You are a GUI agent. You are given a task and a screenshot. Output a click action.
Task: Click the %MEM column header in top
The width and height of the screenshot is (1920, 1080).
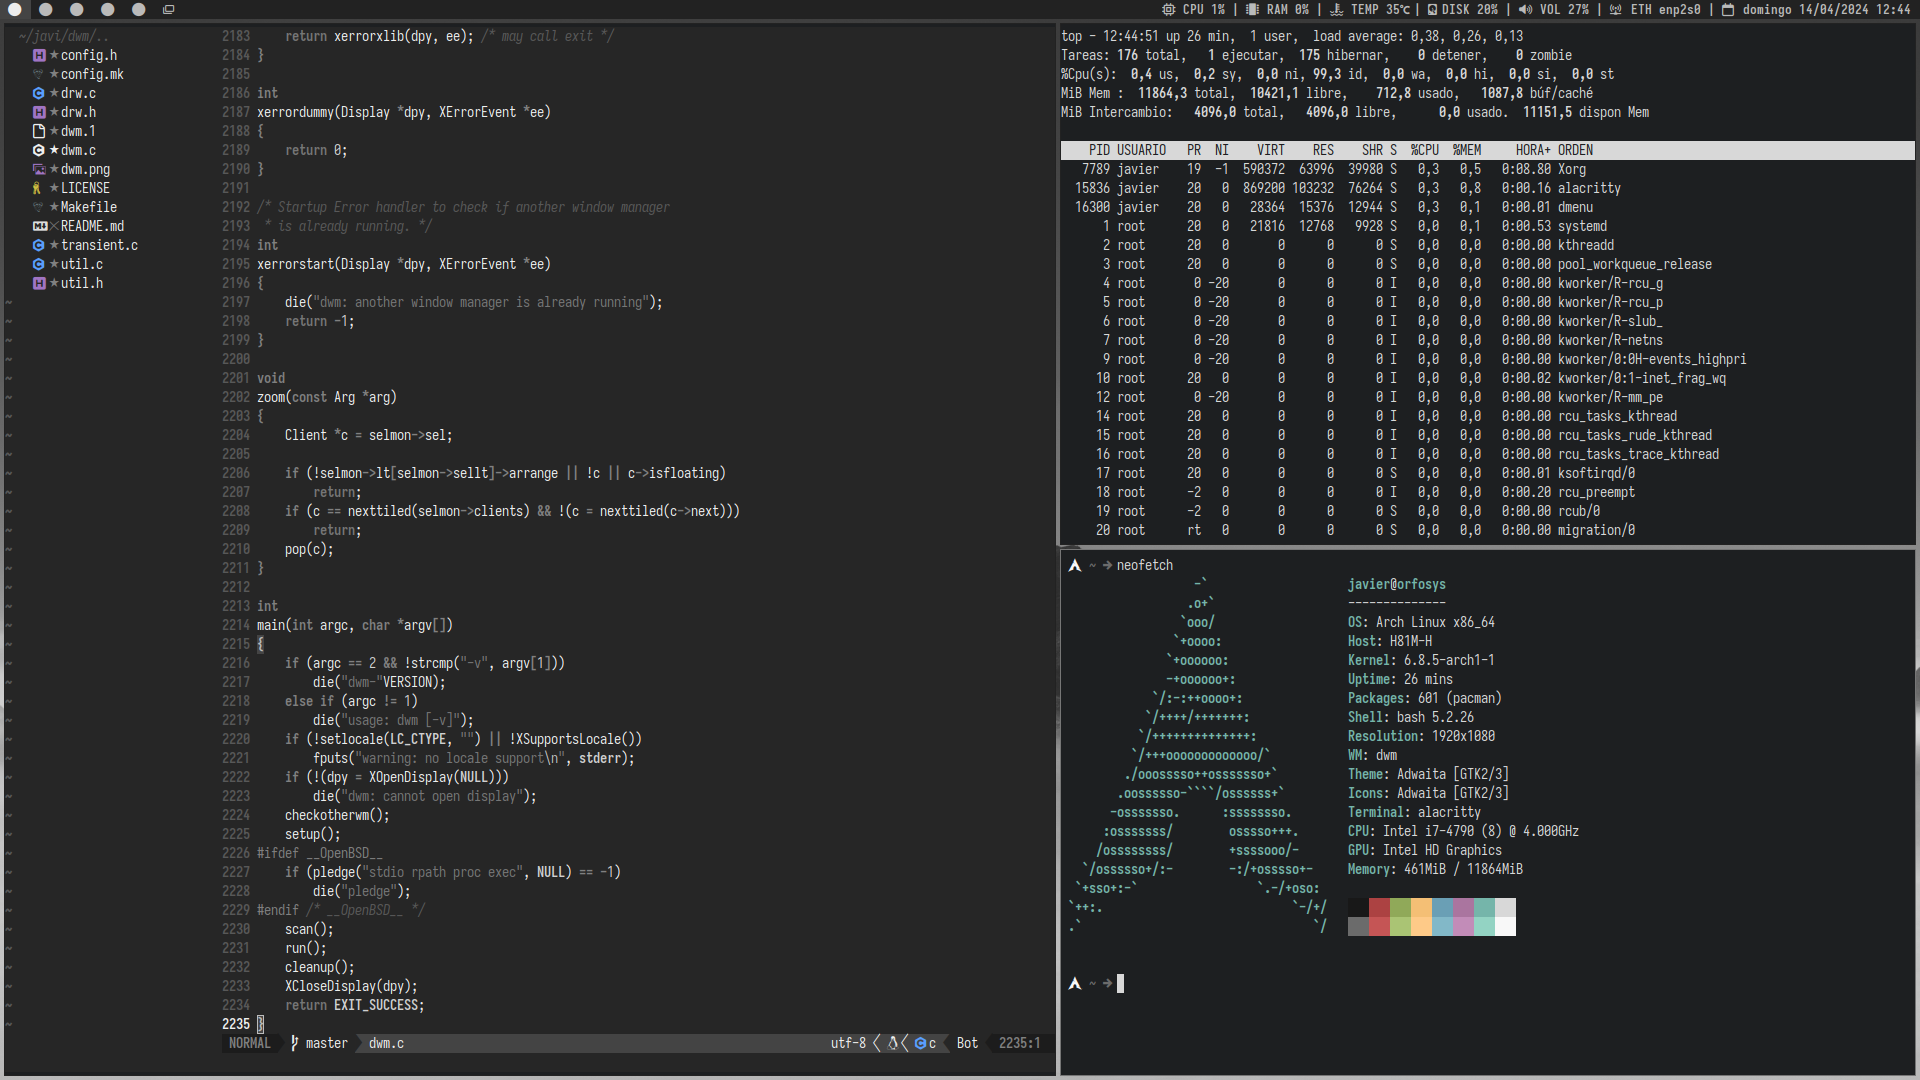(1467, 150)
